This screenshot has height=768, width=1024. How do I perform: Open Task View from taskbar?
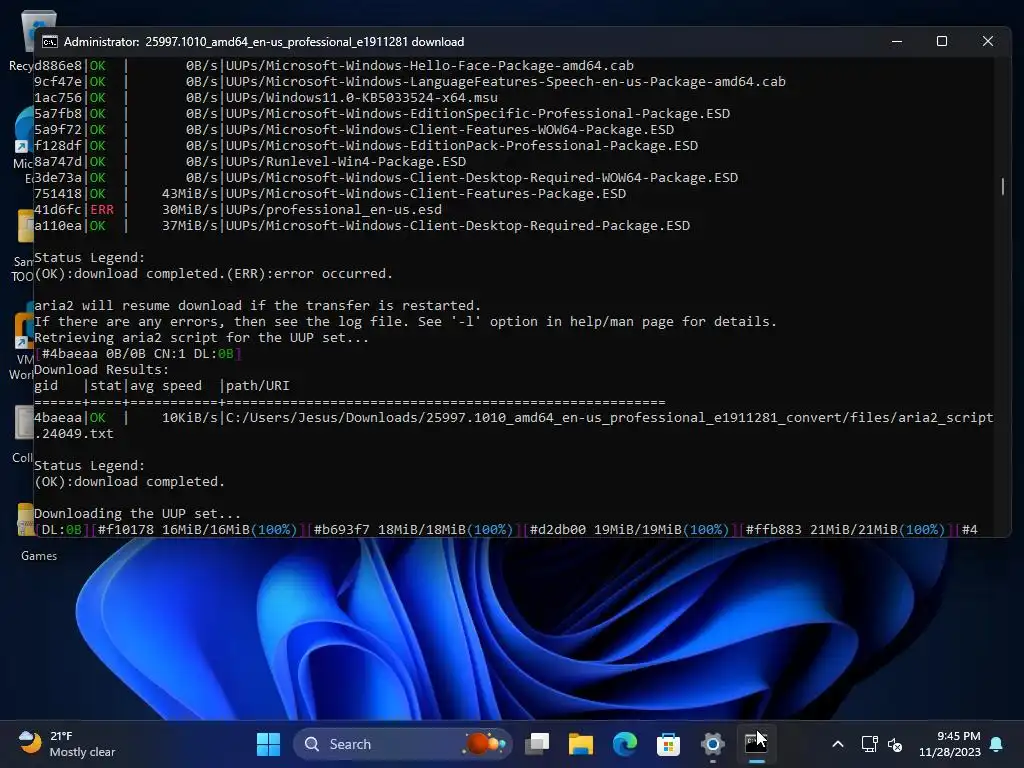(x=537, y=744)
